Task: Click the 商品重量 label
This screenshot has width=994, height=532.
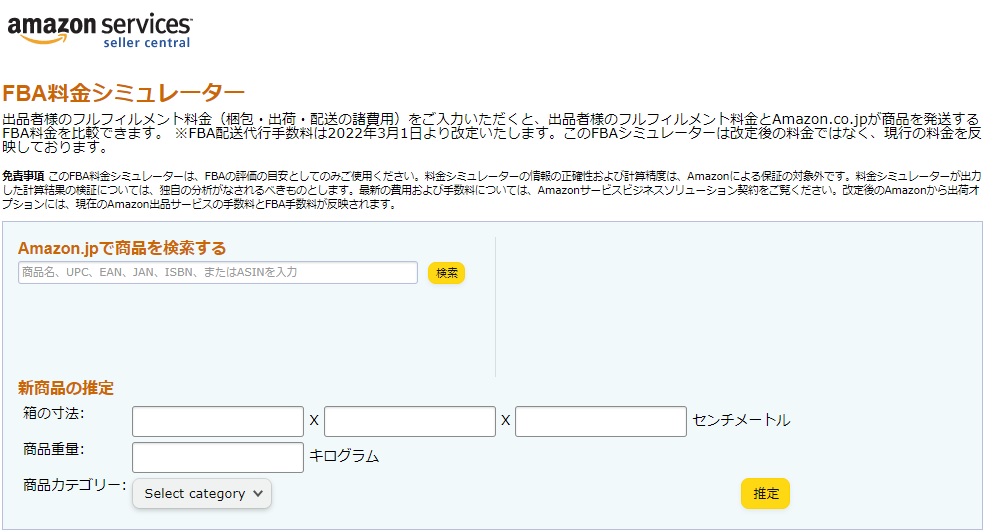Action: pos(53,450)
